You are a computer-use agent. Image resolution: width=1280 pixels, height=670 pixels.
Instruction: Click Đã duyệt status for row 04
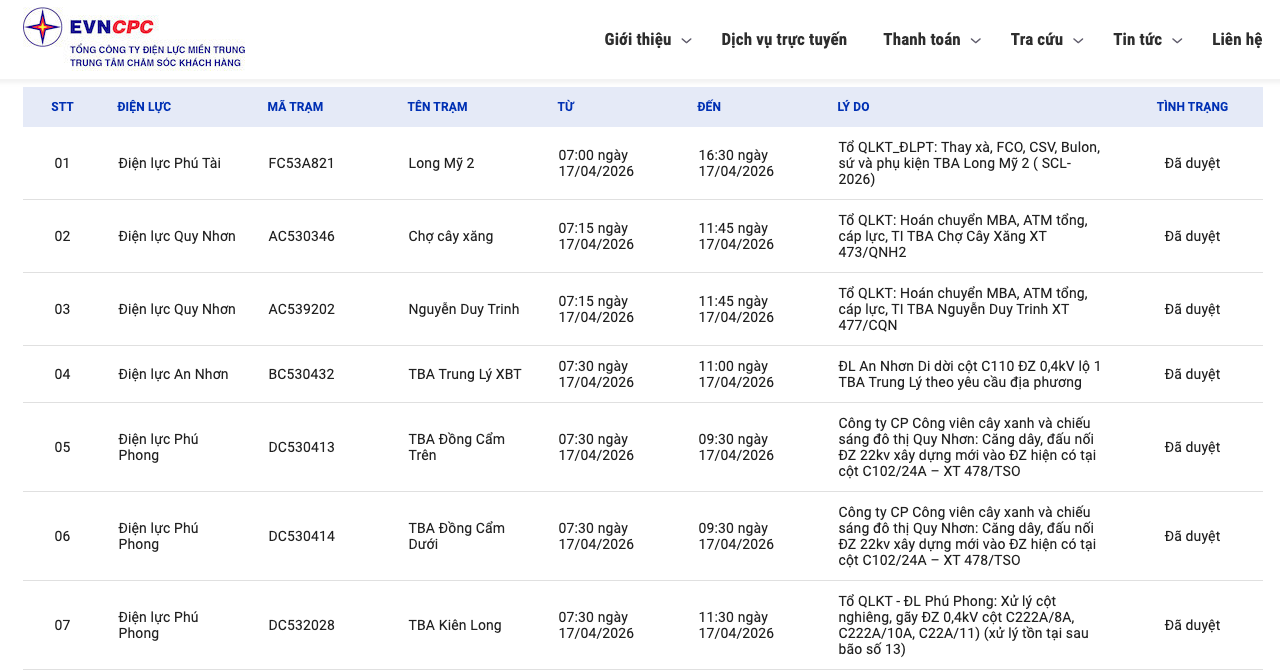coord(1192,374)
